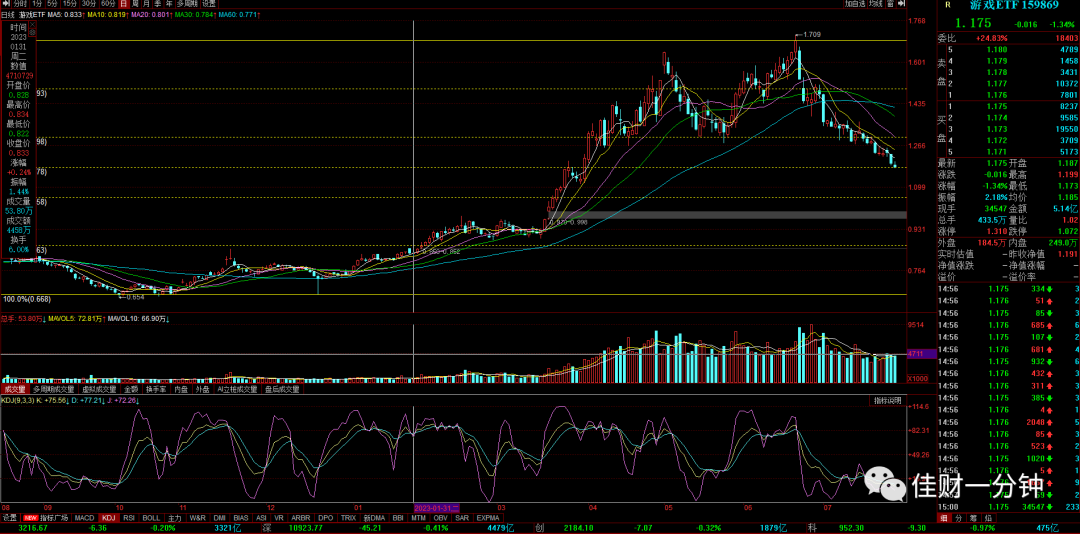Switch indicator to RSI
1080x534 pixels.
click(129, 517)
